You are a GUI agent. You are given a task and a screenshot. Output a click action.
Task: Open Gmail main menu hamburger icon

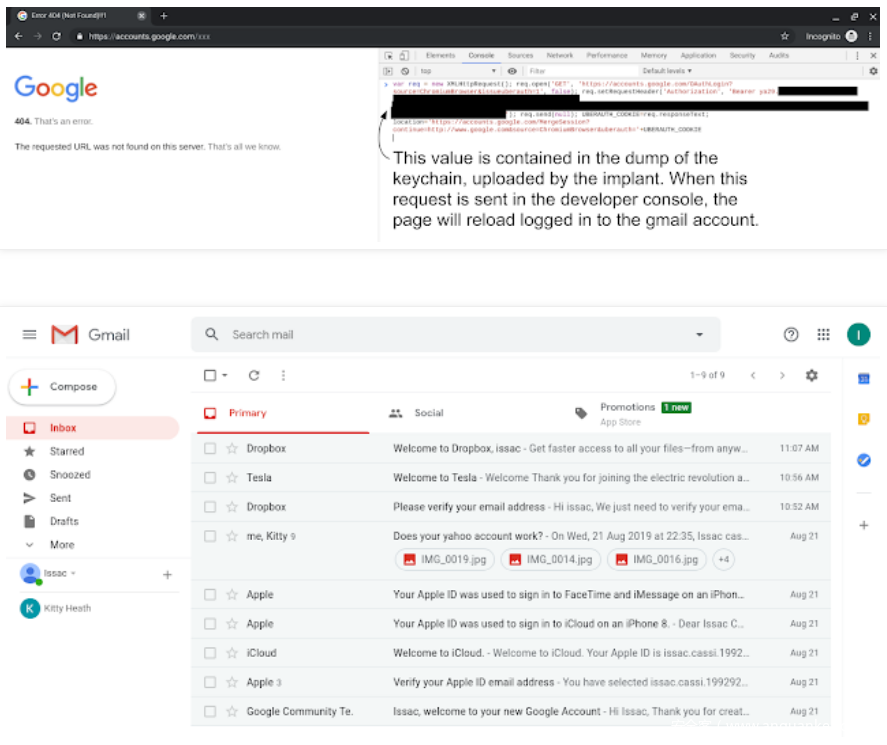29,335
